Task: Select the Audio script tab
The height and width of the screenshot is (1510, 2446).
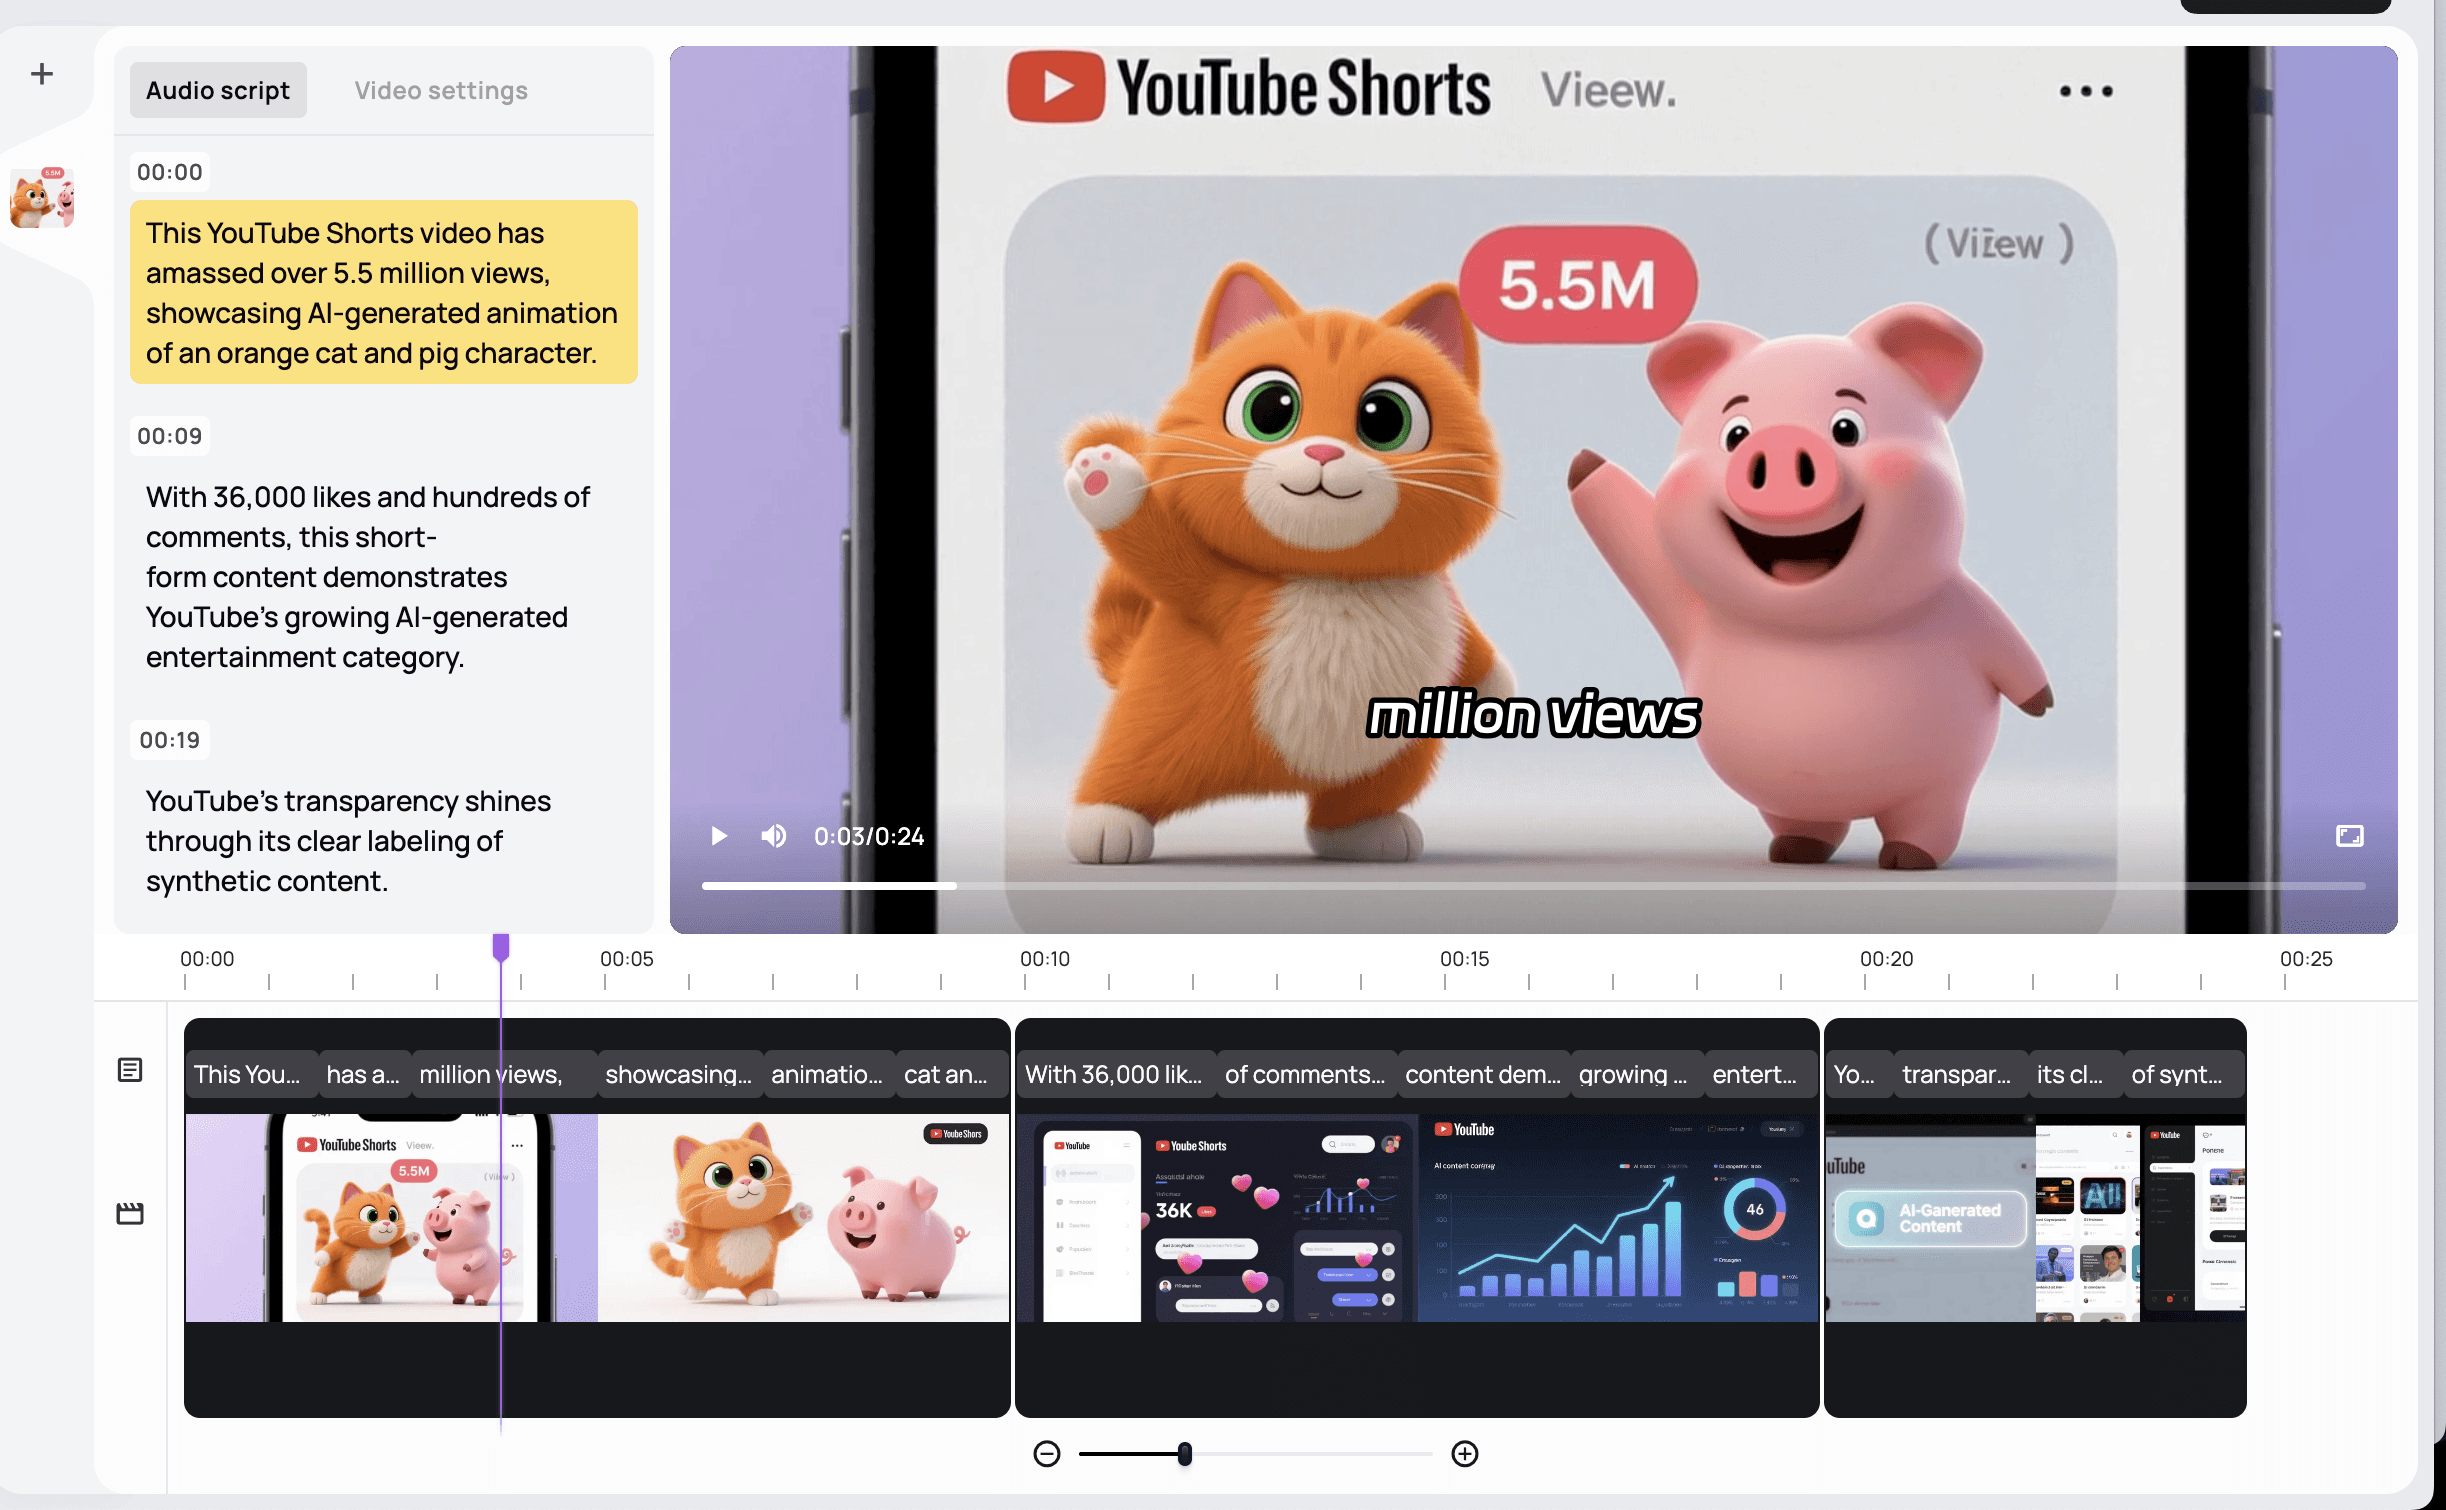Action: (218, 91)
